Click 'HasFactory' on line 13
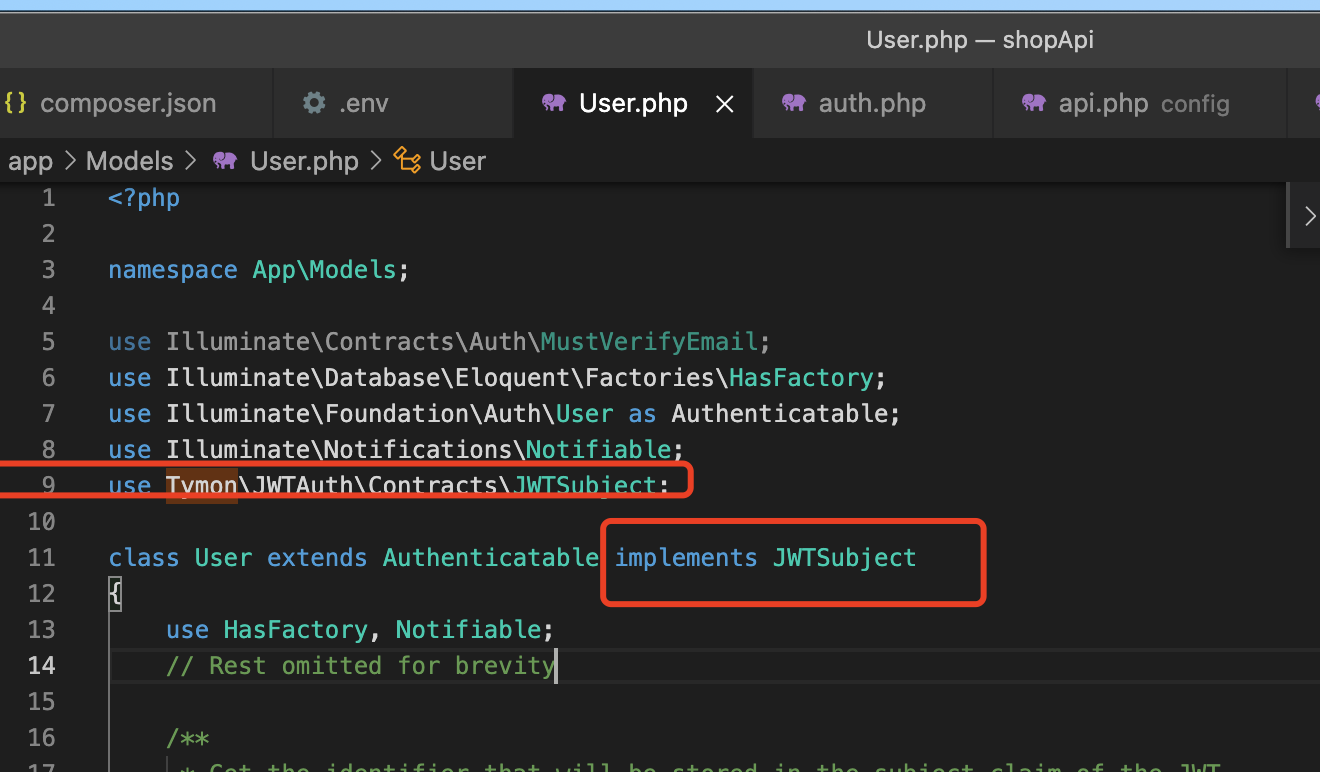 (x=295, y=630)
